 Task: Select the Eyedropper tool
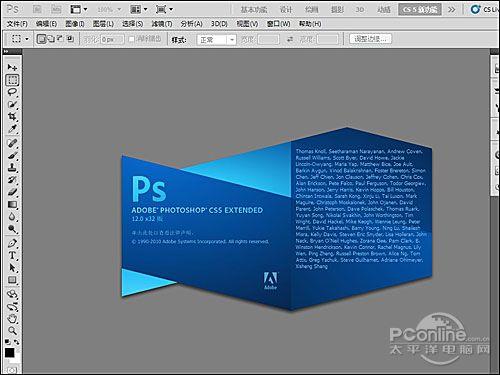coord(12,129)
